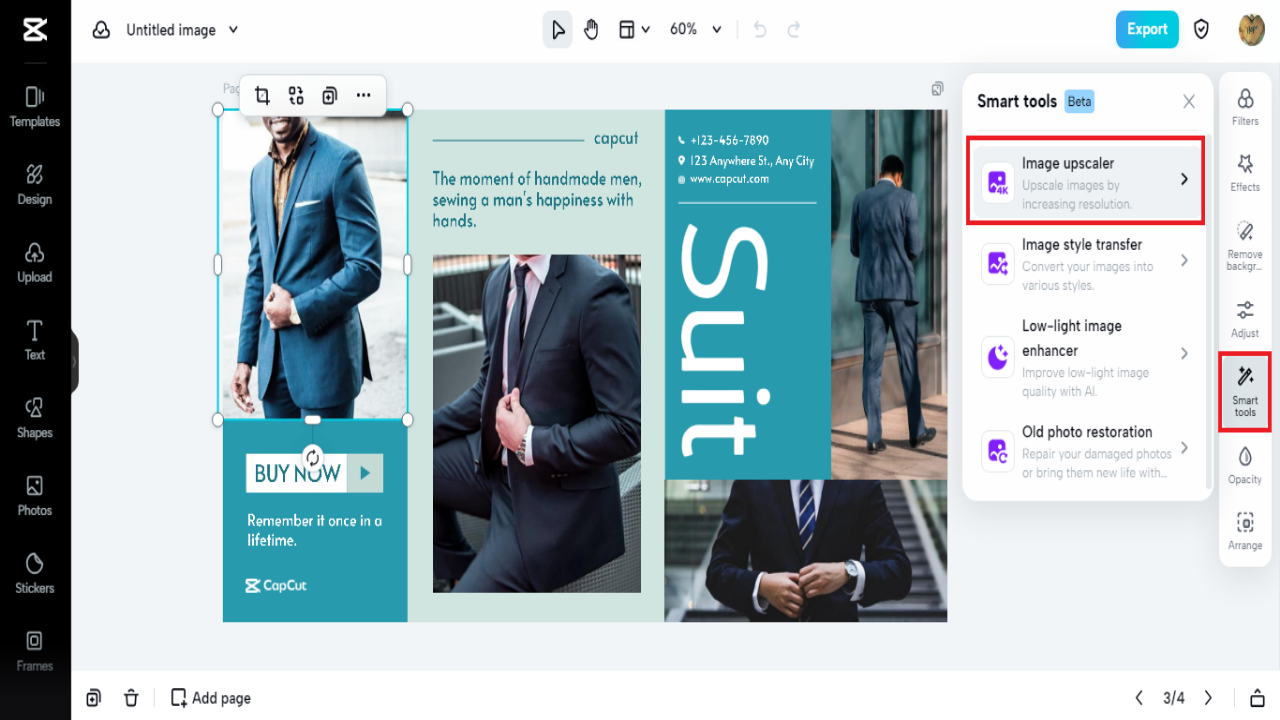Go to the next page using the arrow
1280x720 pixels.
tap(1207, 697)
